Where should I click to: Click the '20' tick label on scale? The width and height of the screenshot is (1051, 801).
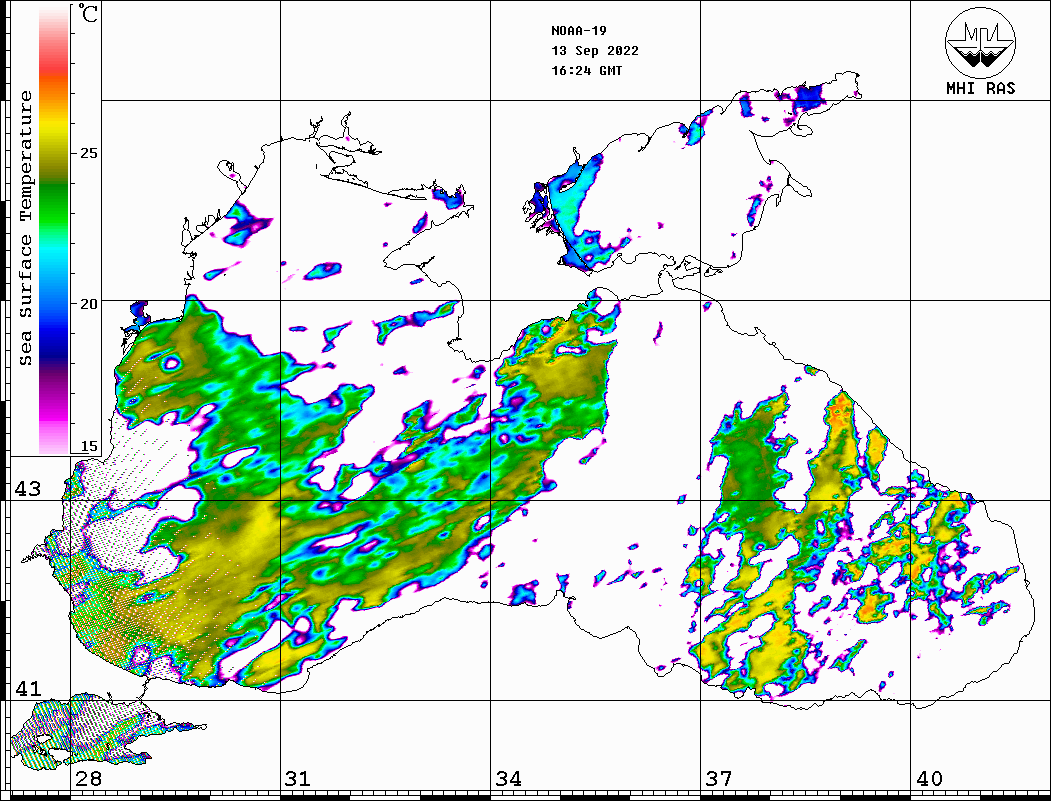tap(88, 304)
